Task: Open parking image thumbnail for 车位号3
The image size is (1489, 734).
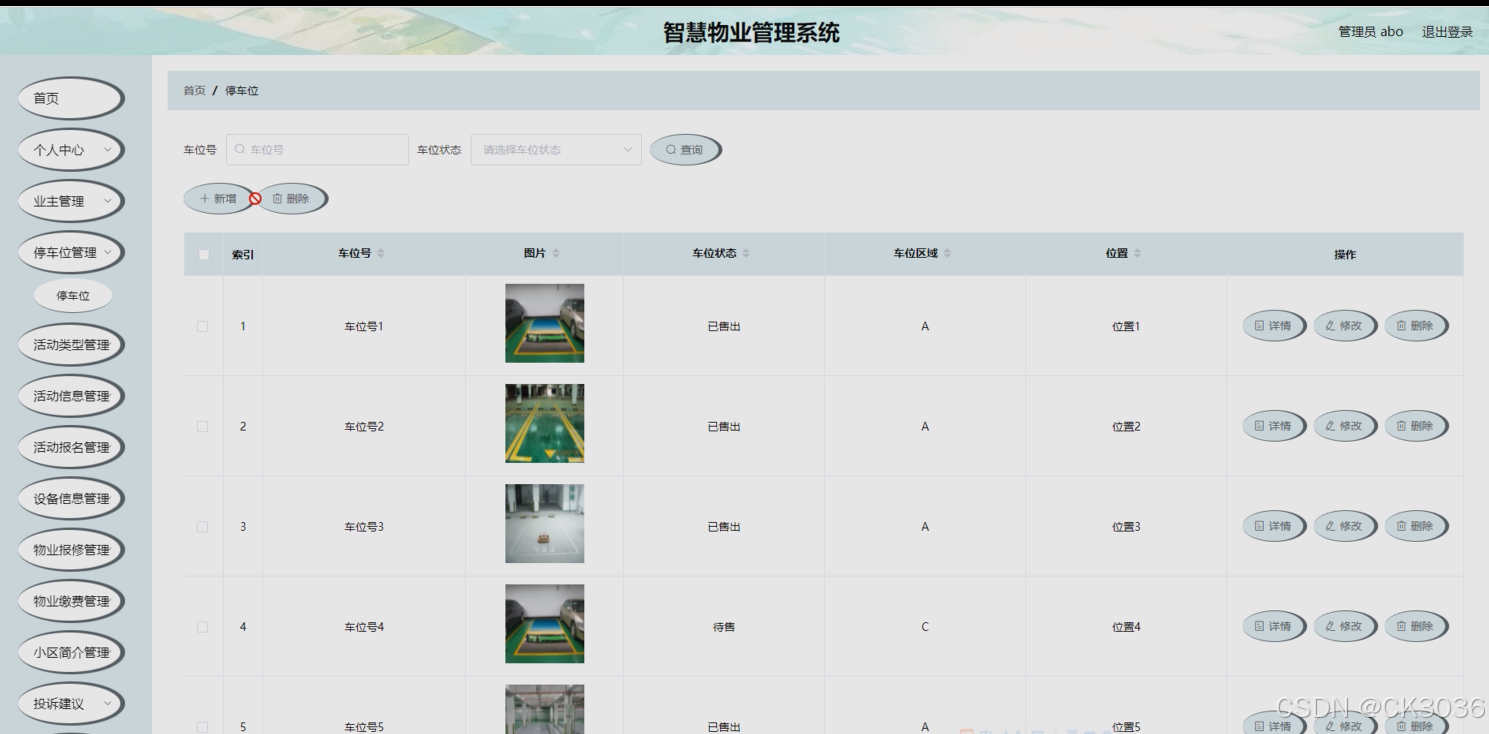Action: click(544, 523)
